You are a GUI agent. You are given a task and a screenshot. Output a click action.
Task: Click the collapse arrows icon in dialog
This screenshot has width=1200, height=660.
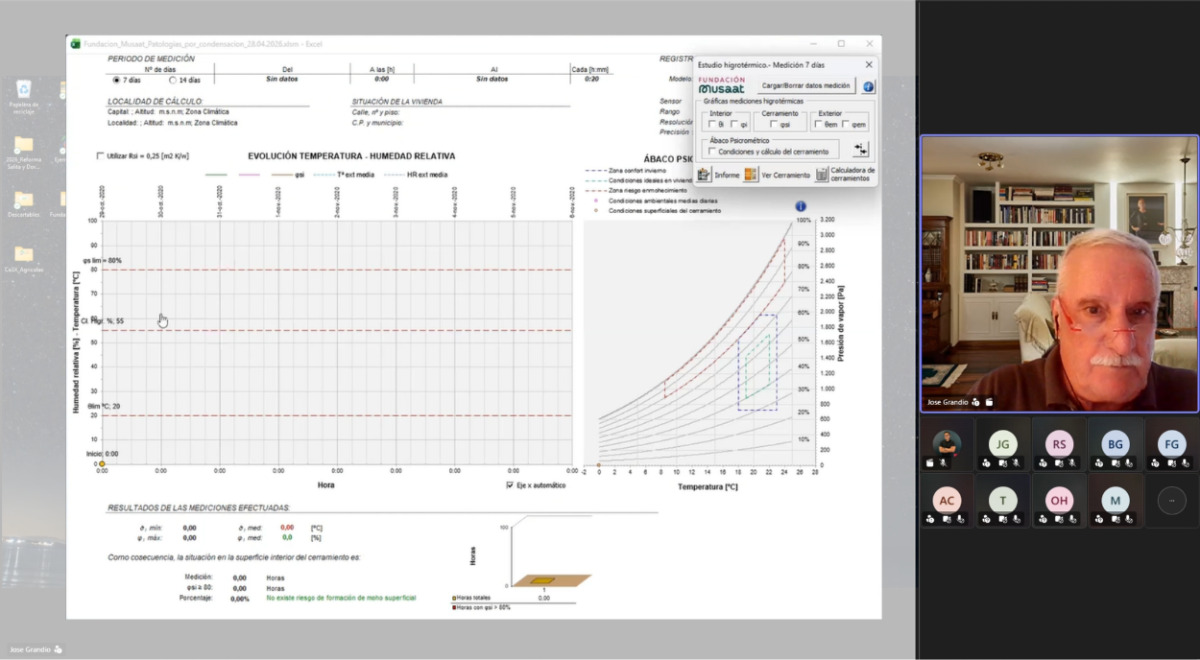coord(861,149)
